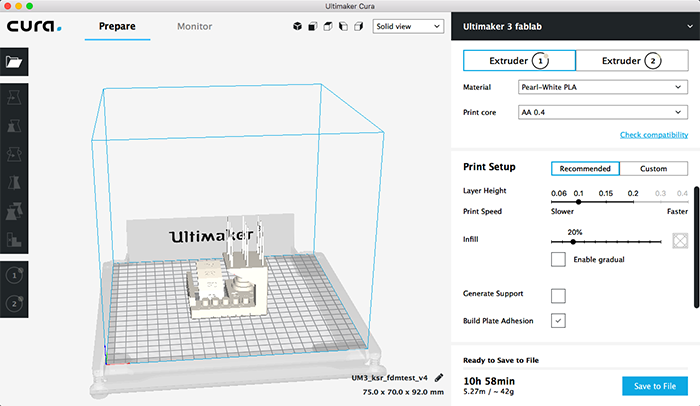This screenshot has height=406, width=700.
Task: Expand the Ultimaker 3 fablab printer menu
Action: (x=575, y=26)
